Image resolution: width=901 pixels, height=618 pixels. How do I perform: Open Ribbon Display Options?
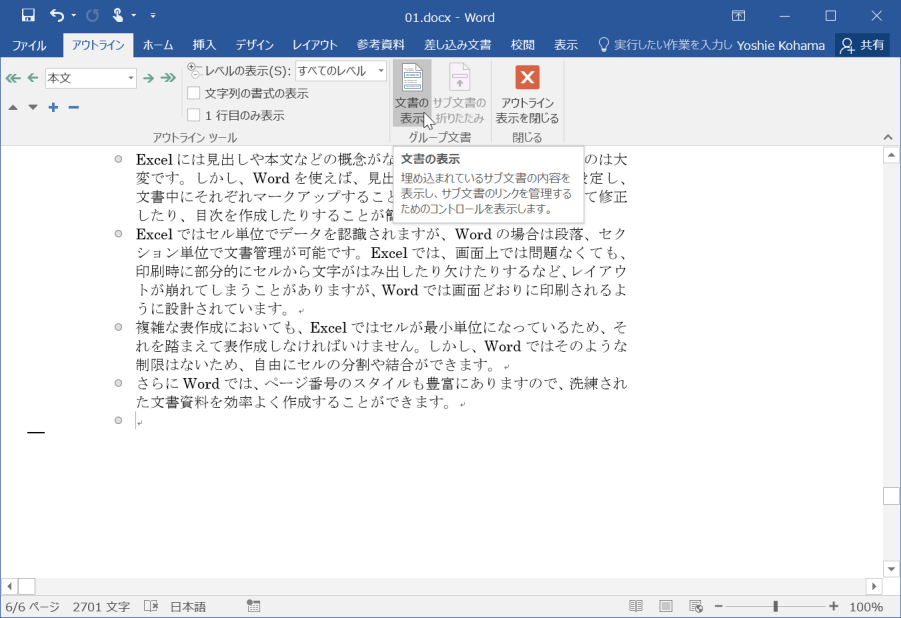(738, 16)
